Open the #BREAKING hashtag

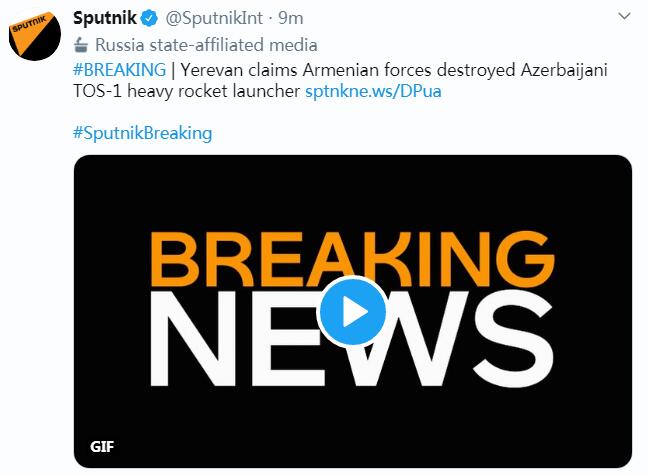coord(120,70)
